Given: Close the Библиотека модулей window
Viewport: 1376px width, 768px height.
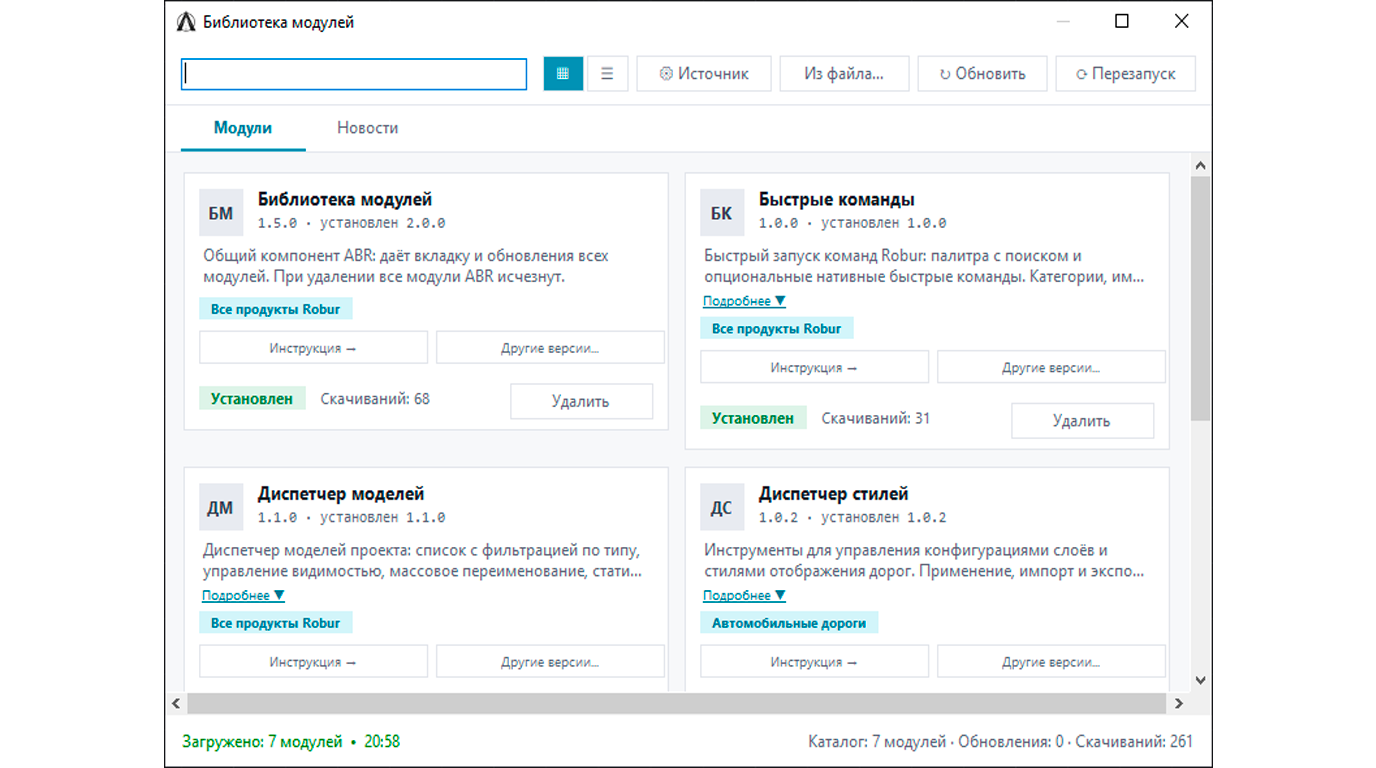Looking at the screenshot, I should [x=1181, y=21].
